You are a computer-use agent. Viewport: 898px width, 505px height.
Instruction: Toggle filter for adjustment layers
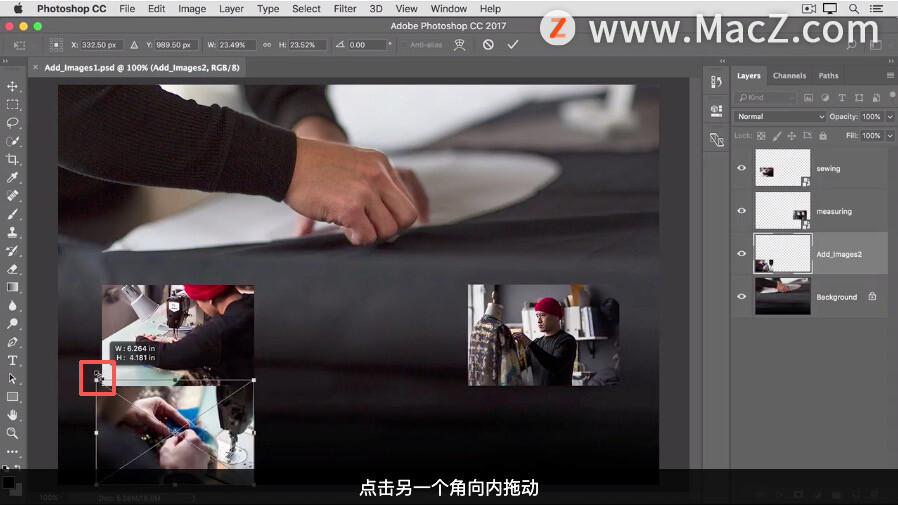[x=825, y=98]
